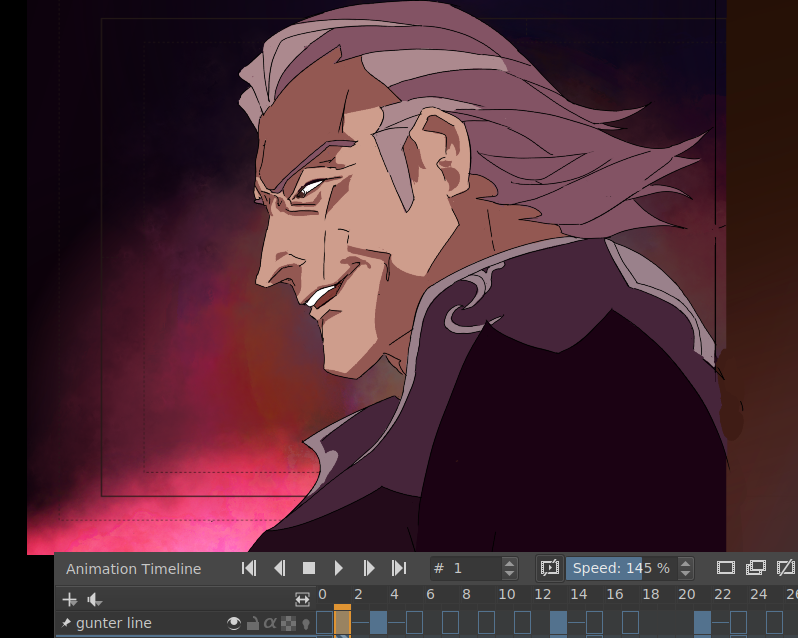Toggle alpha inherit on gunter line layer

(x=270, y=623)
